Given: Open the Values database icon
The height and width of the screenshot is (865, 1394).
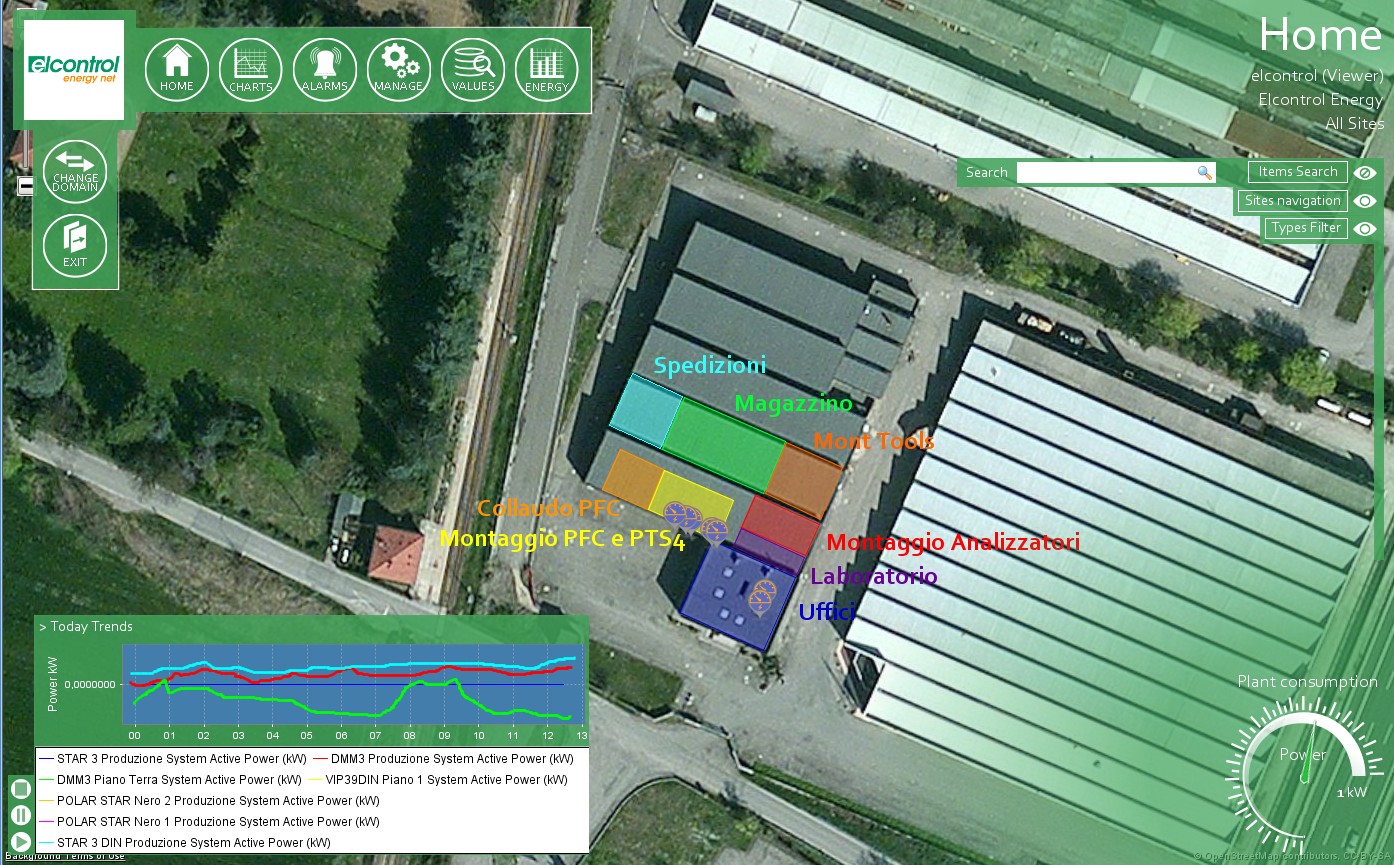Looking at the screenshot, I should point(473,70).
